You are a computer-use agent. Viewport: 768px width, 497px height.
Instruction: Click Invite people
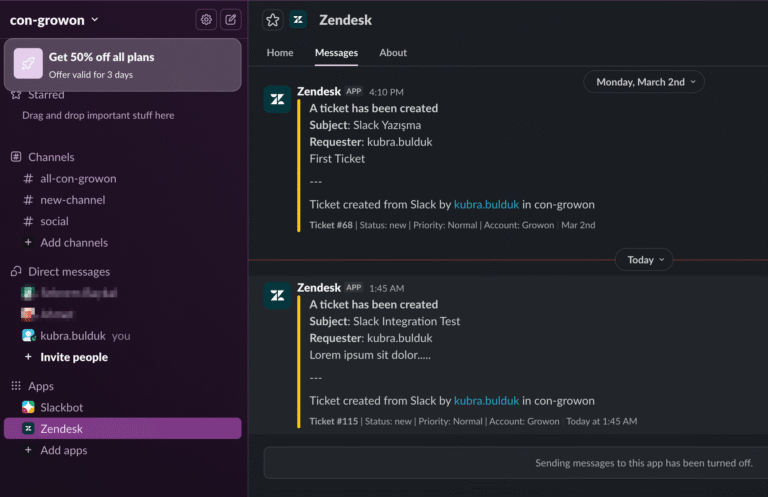click(x=74, y=357)
